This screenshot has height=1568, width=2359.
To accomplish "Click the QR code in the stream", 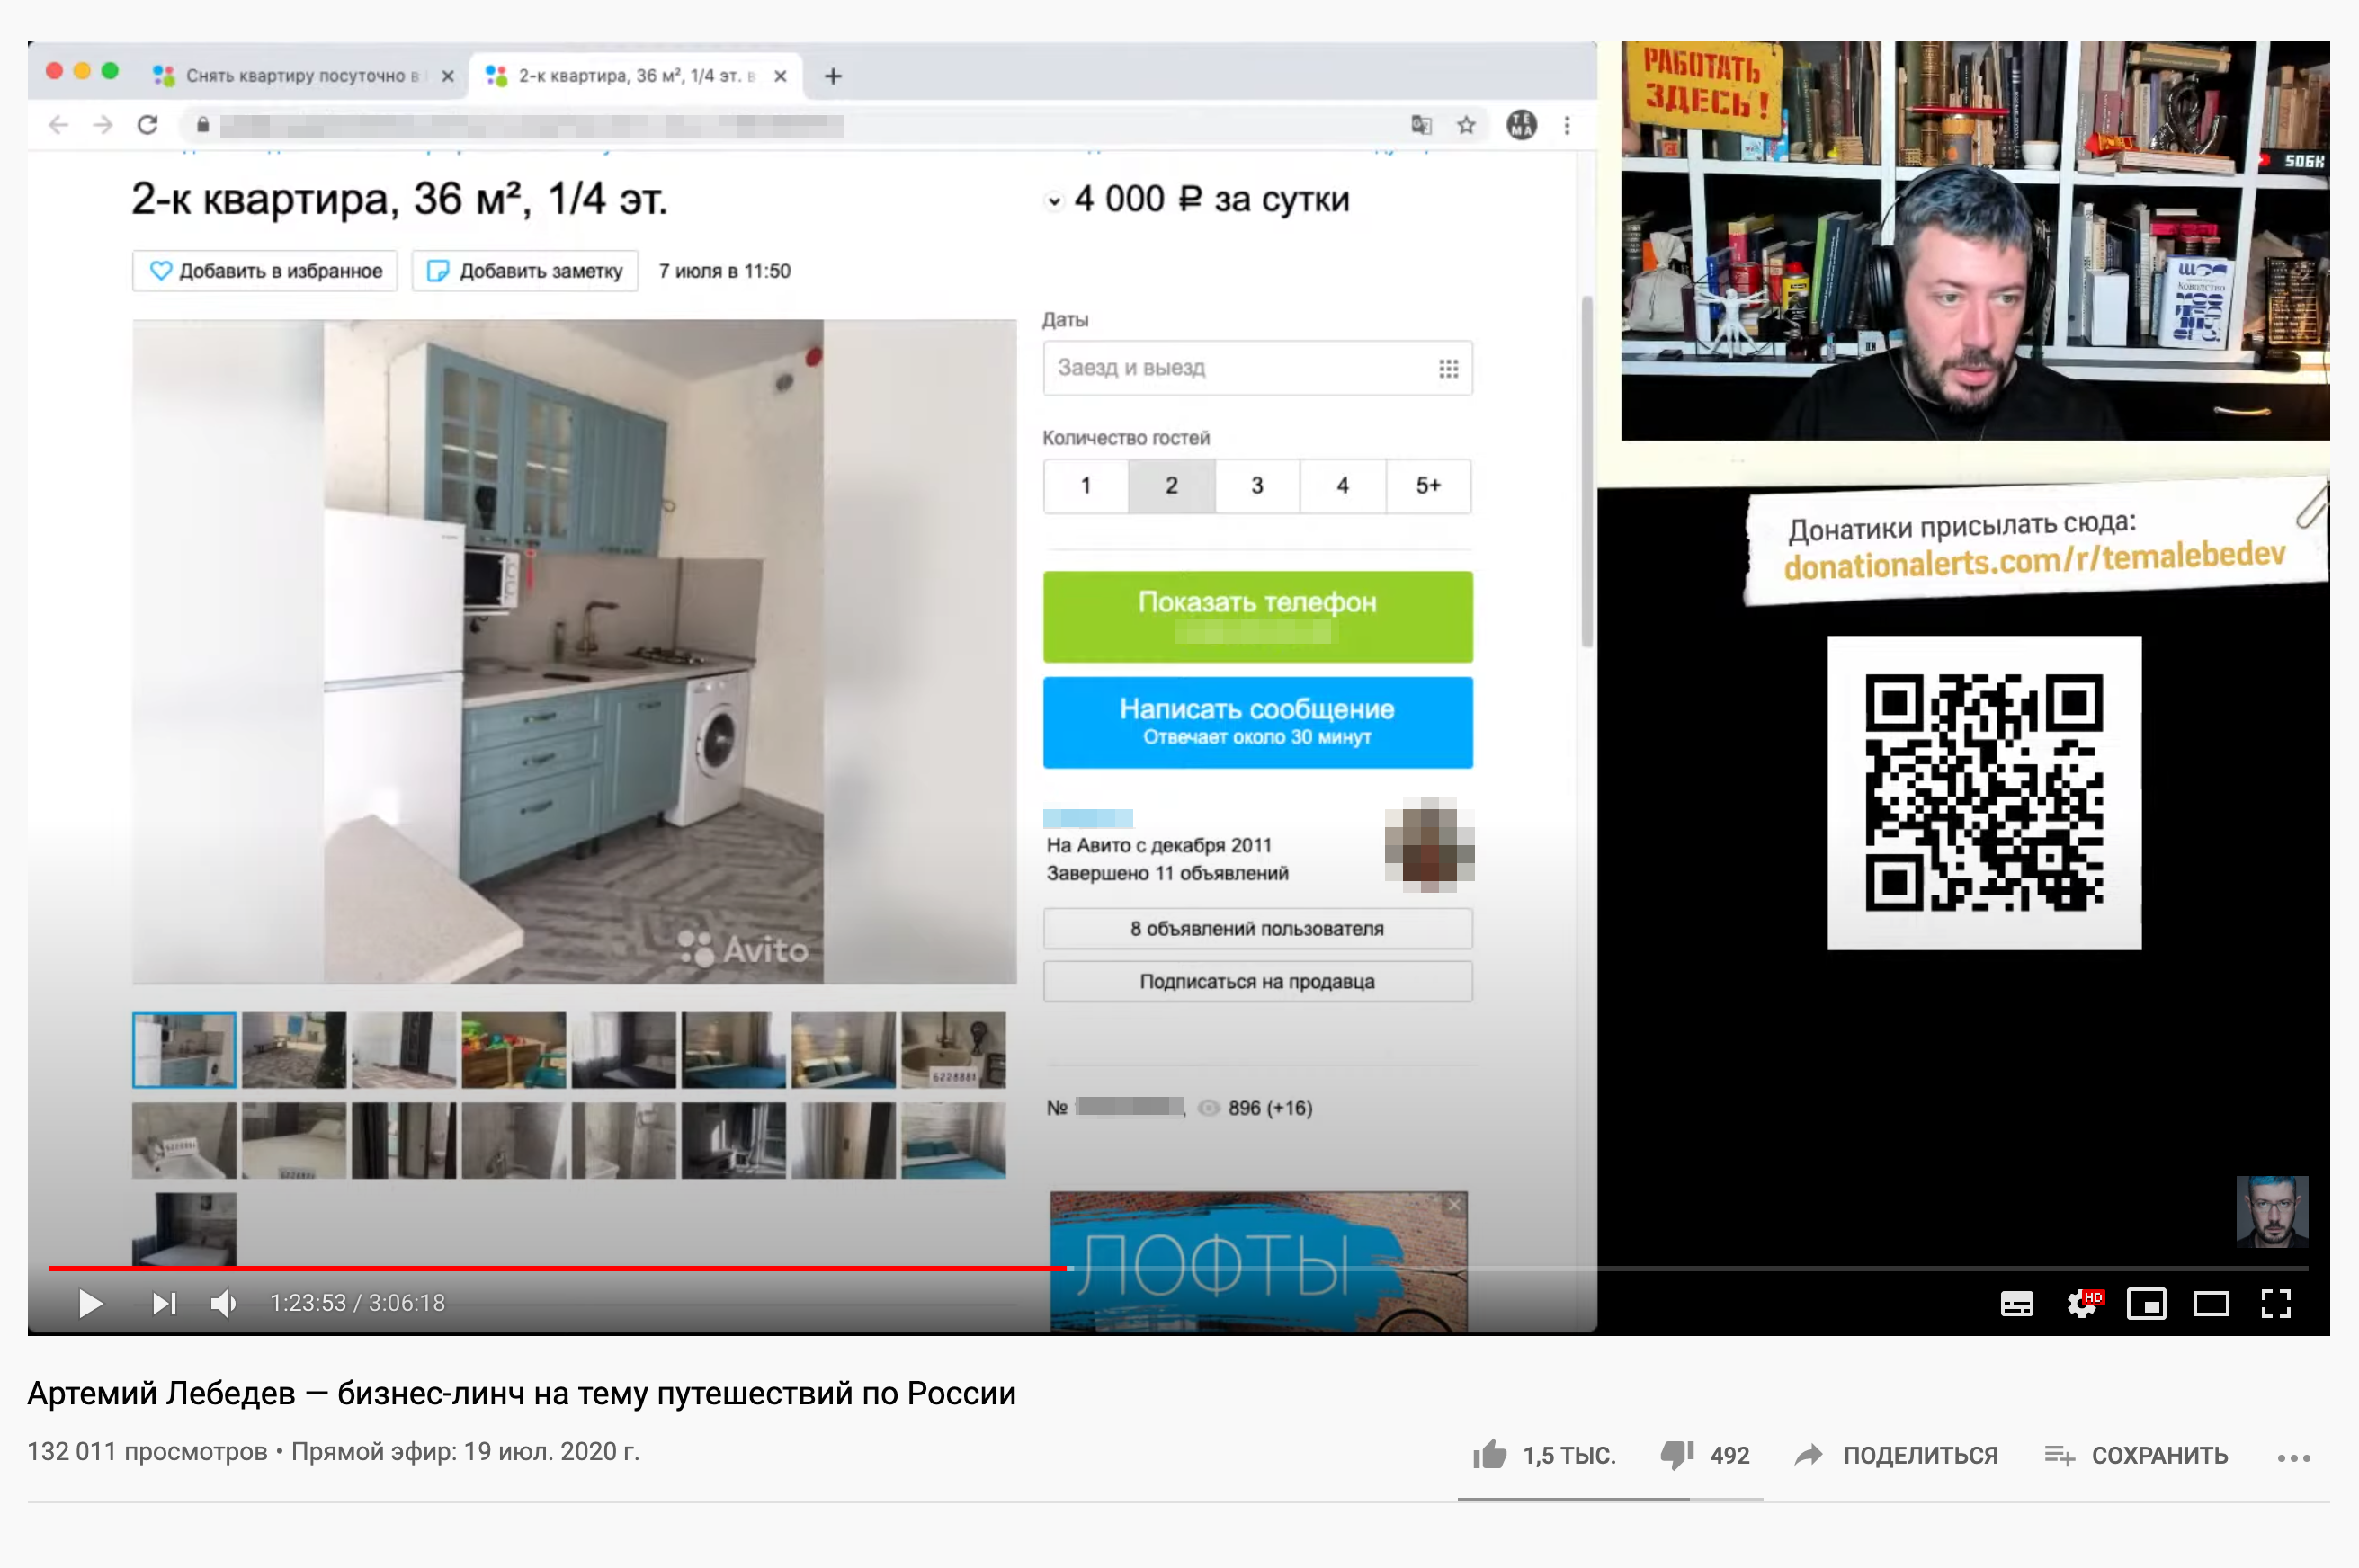I will [x=1984, y=792].
